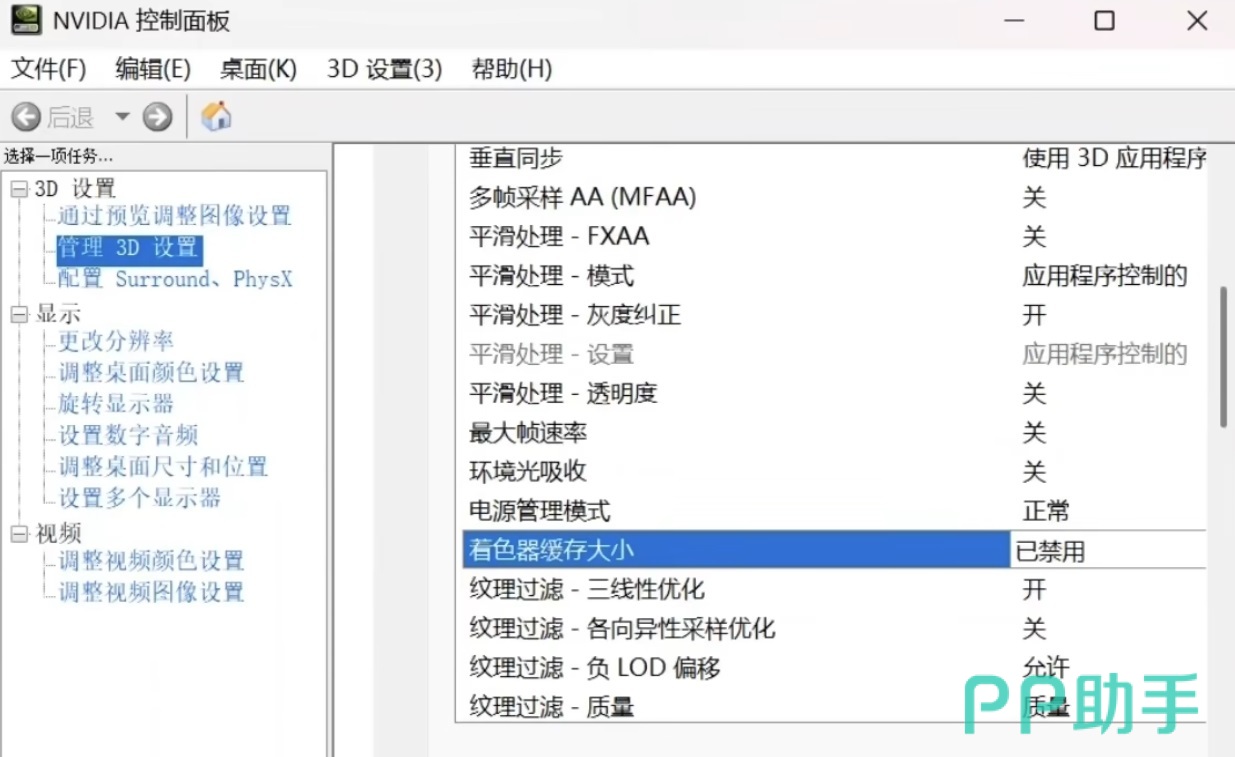Open 旋转显示器 page
The height and width of the screenshot is (757, 1235).
pyautogui.click(x=116, y=403)
